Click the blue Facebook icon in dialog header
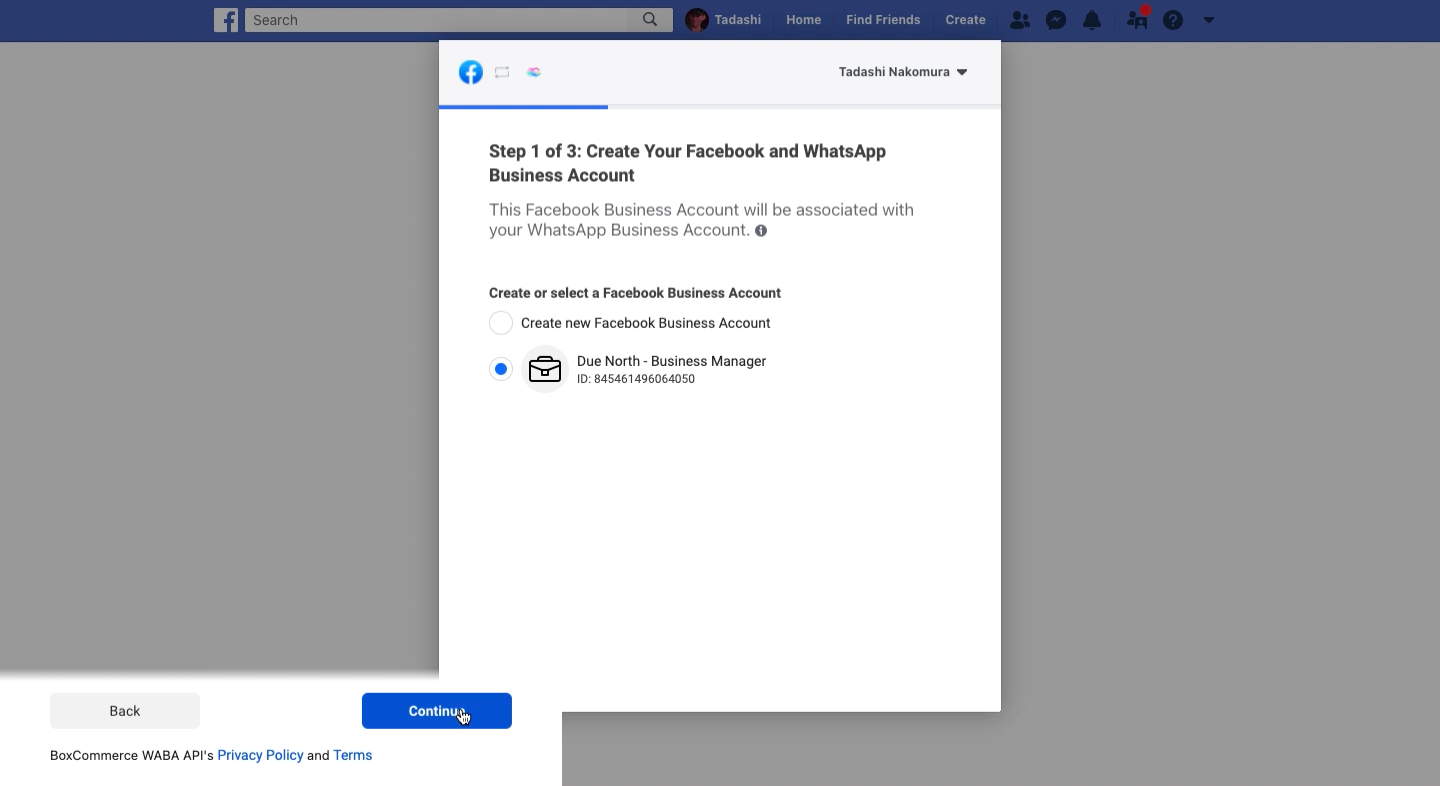The height and width of the screenshot is (786, 1440). [471, 72]
